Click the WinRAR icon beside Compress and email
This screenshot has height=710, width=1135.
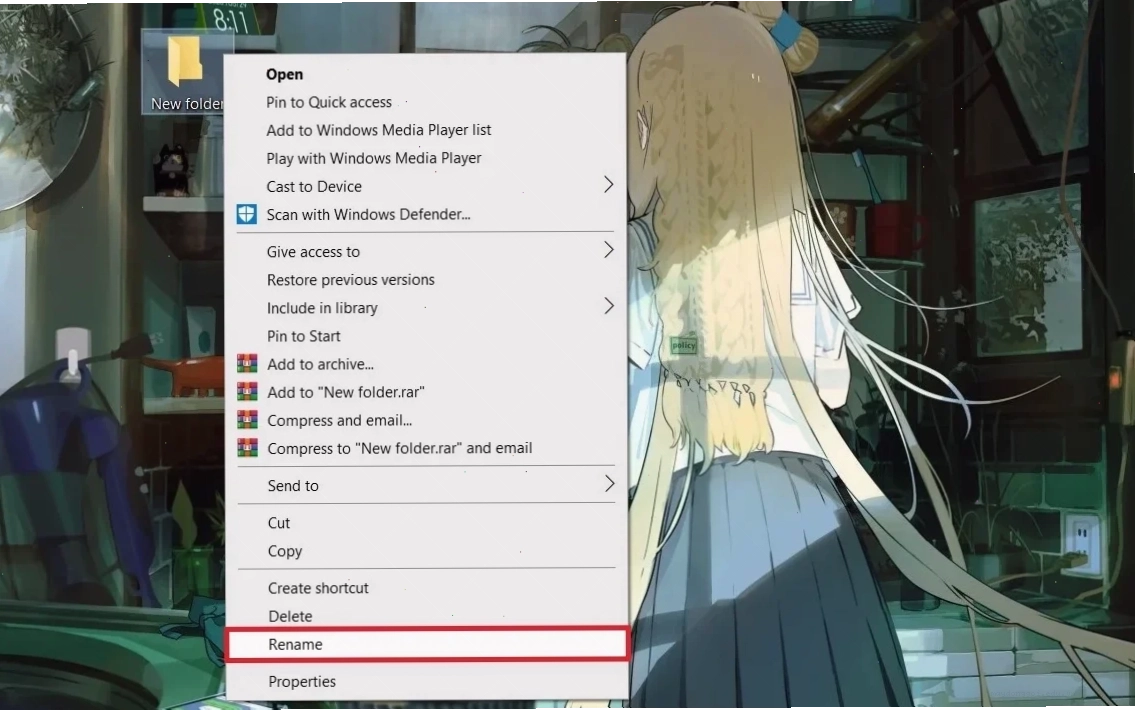248,420
